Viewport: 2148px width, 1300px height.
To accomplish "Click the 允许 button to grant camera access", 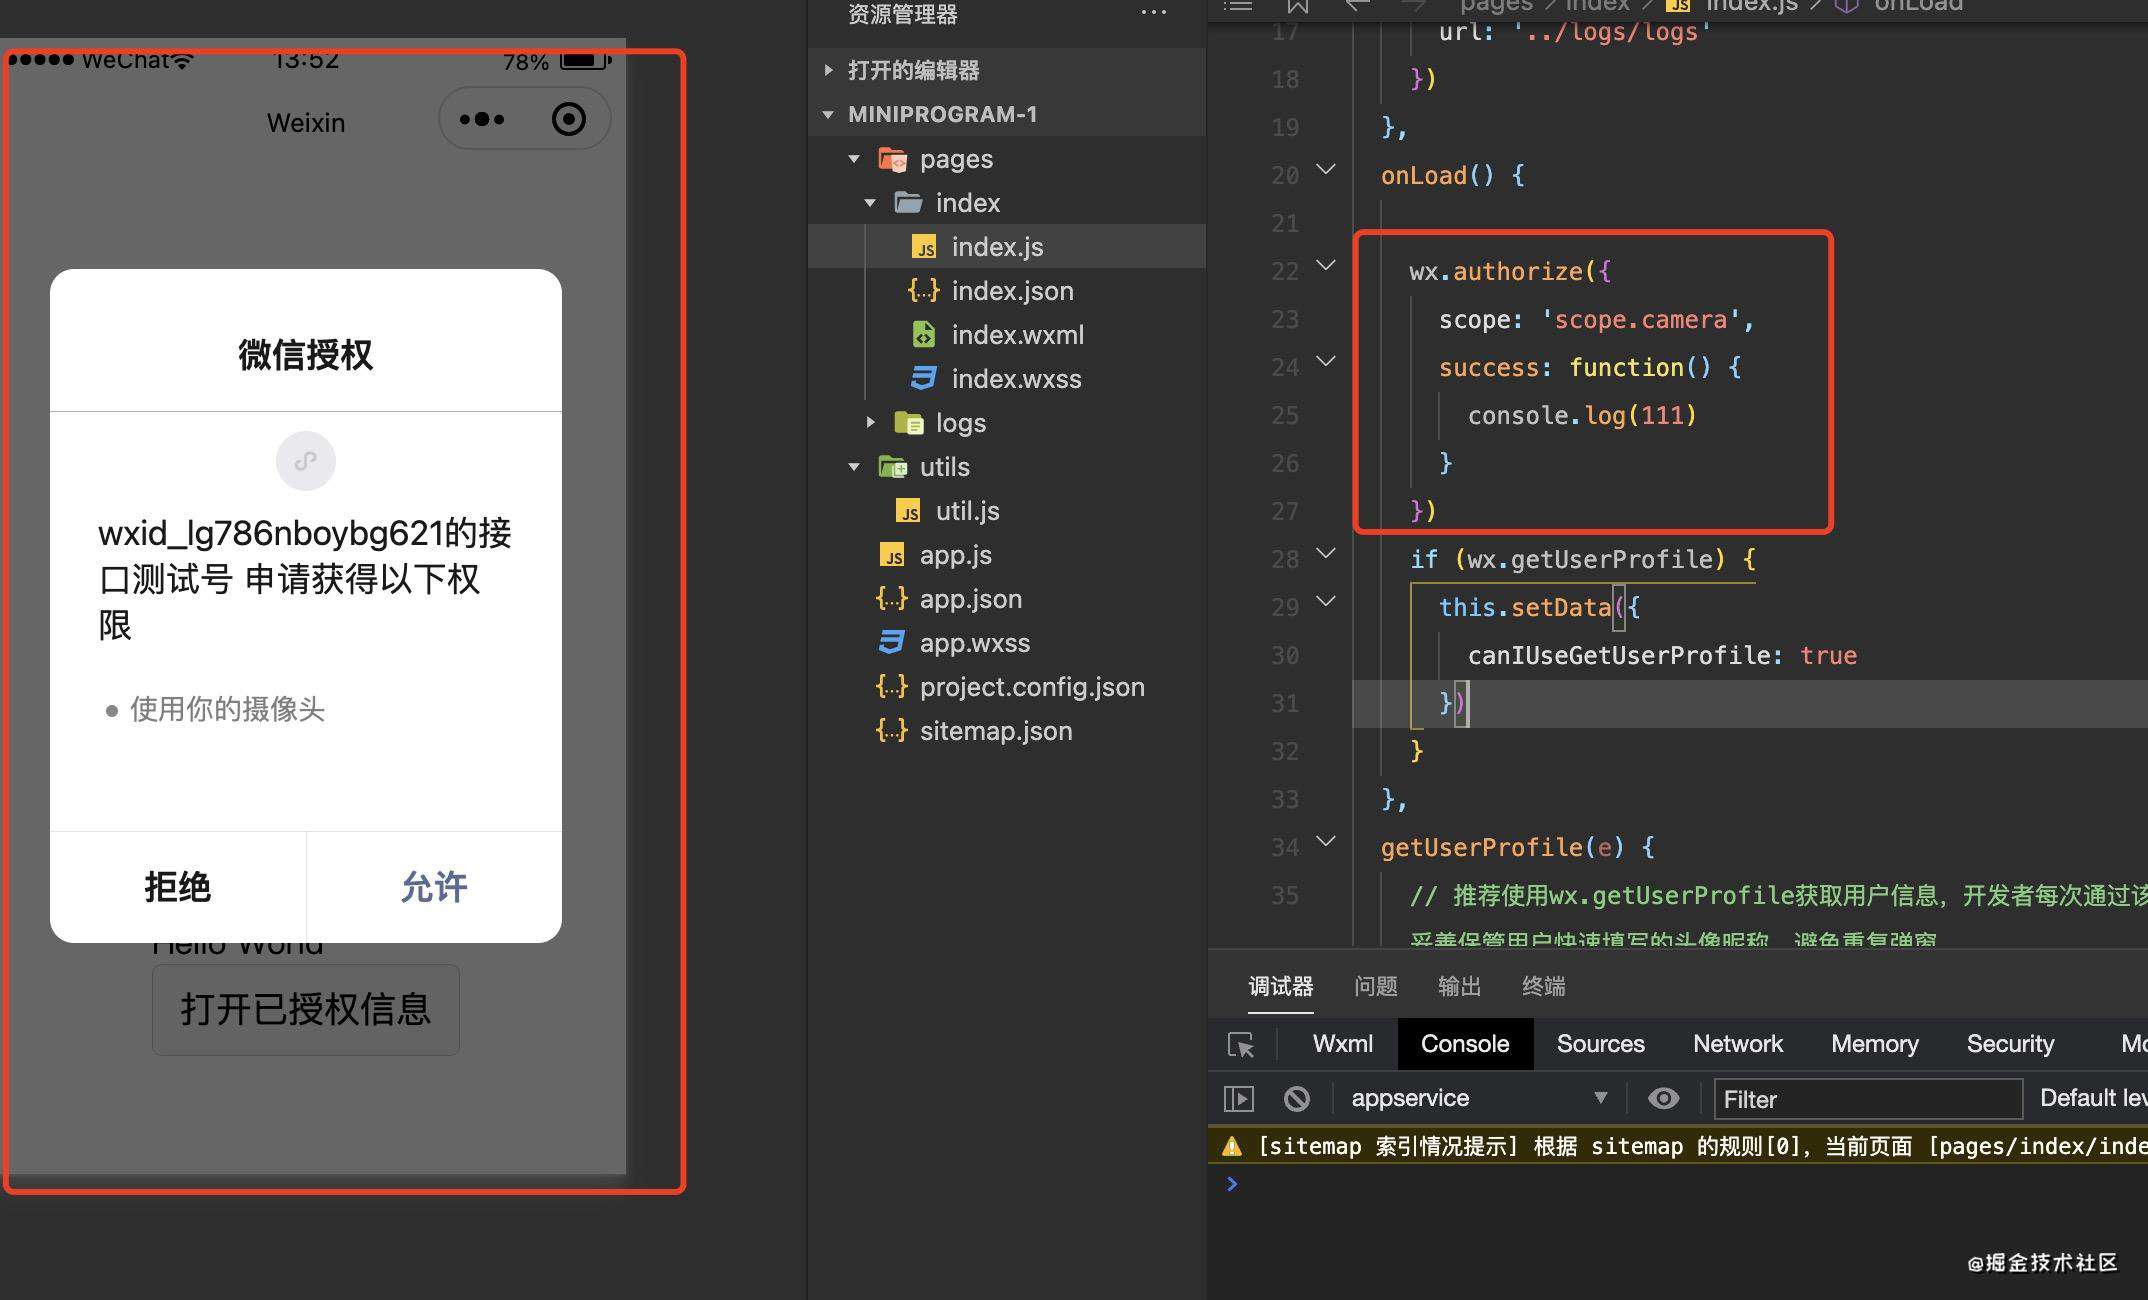I will [x=434, y=887].
